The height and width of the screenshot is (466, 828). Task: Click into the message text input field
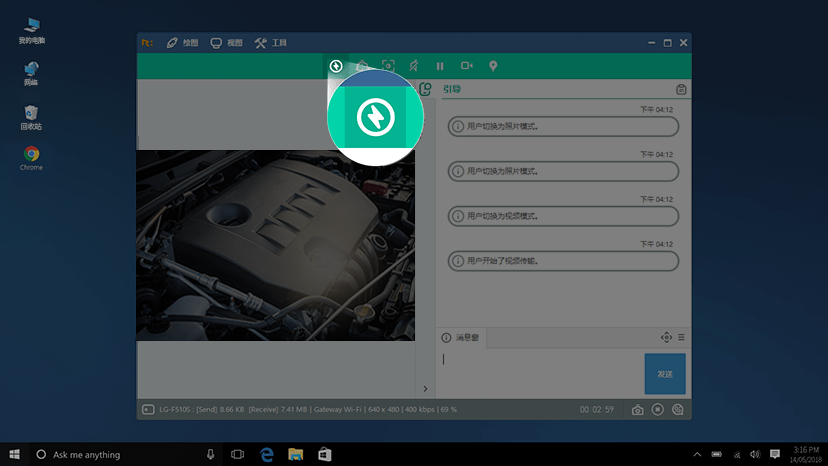click(540, 373)
